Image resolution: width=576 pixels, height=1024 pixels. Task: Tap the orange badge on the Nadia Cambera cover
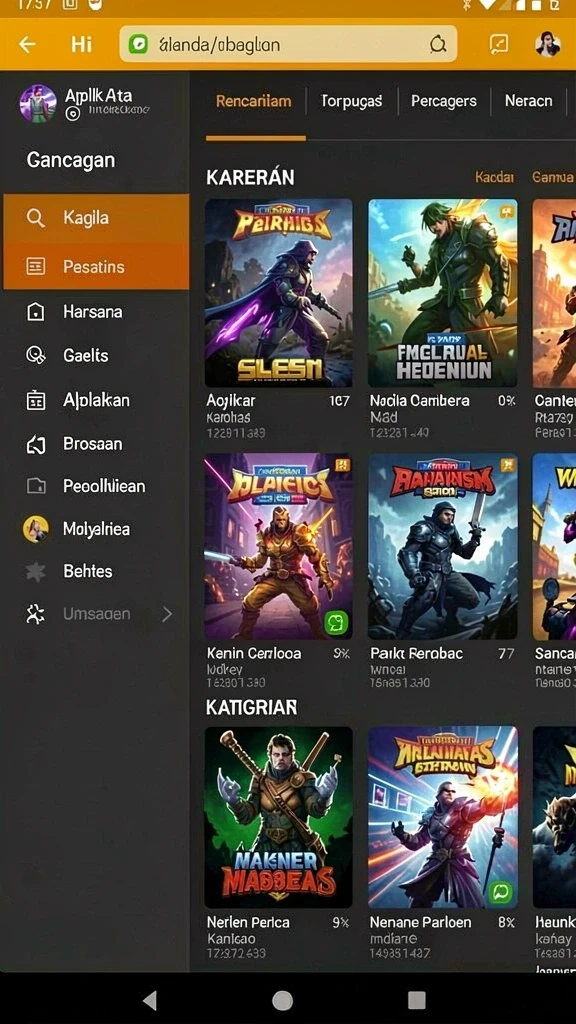506,212
